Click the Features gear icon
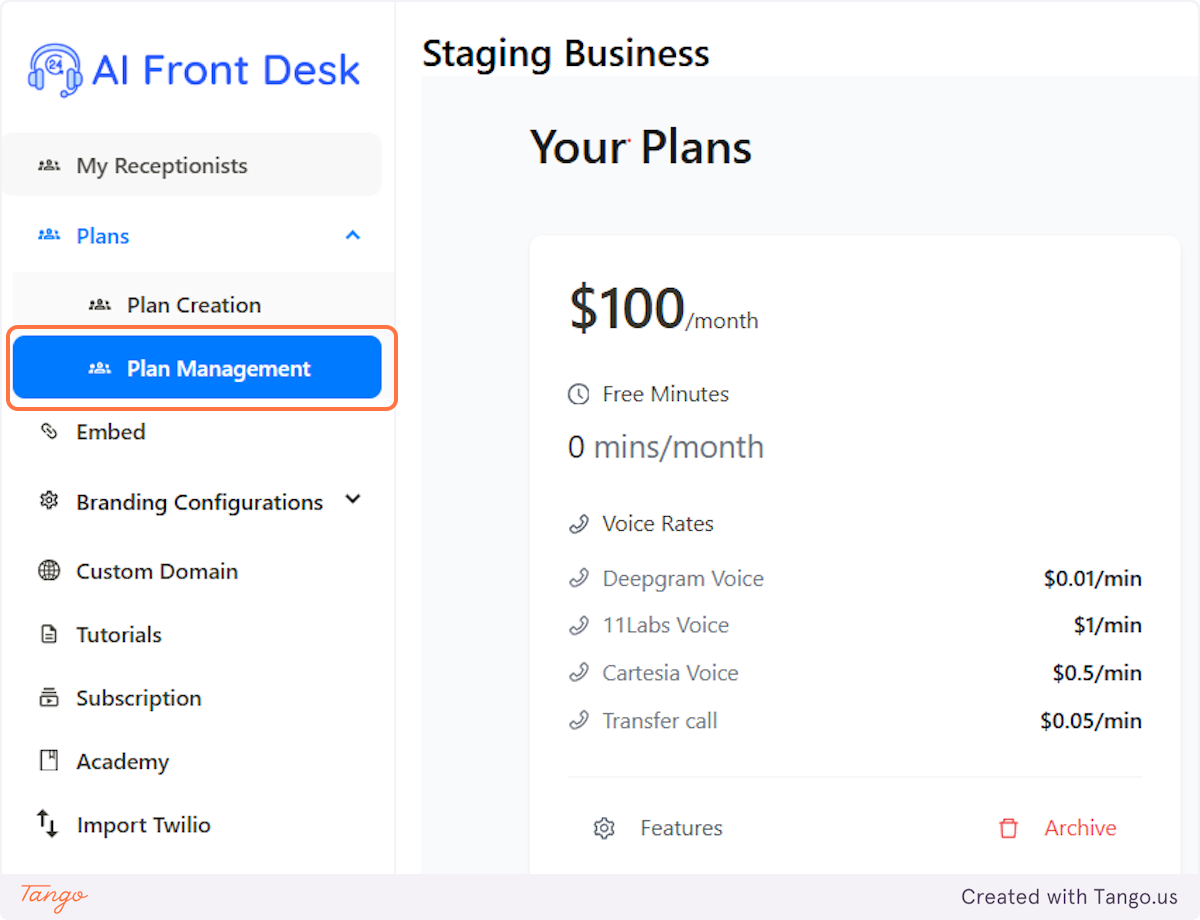This screenshot has height=920, width=1200. pos(604,828)
